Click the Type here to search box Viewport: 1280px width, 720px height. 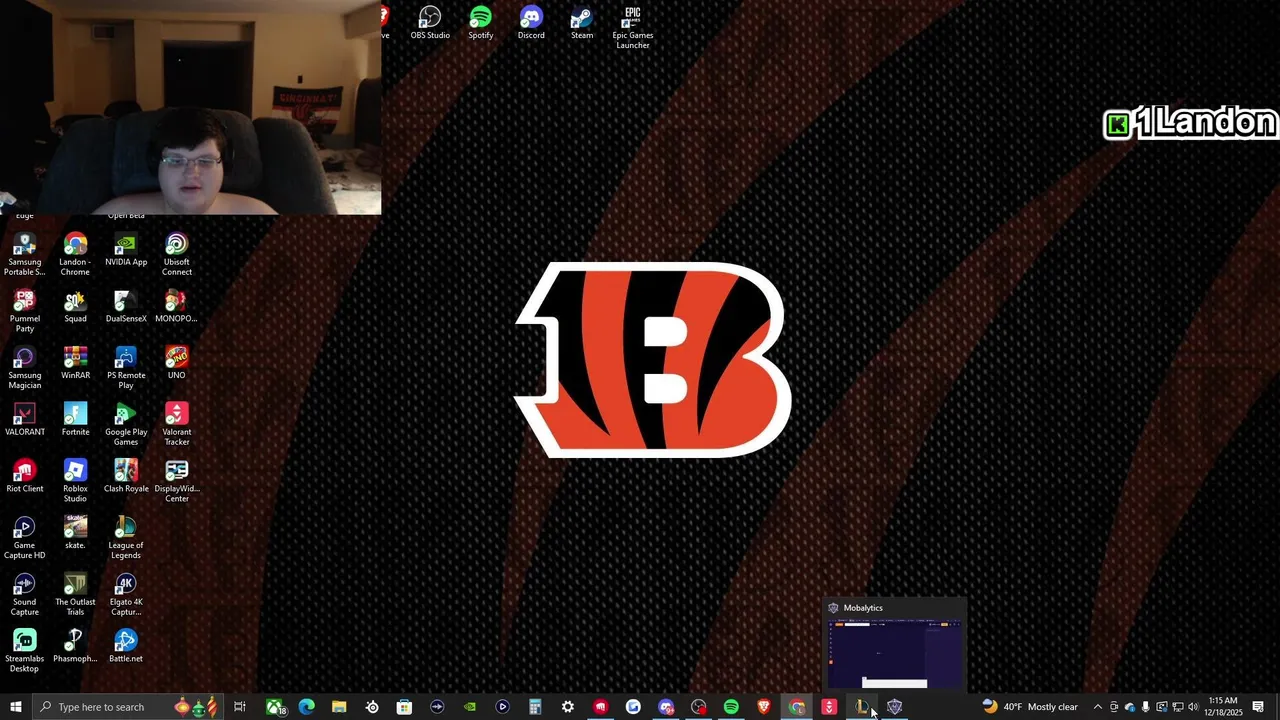[x=128, y=707]
